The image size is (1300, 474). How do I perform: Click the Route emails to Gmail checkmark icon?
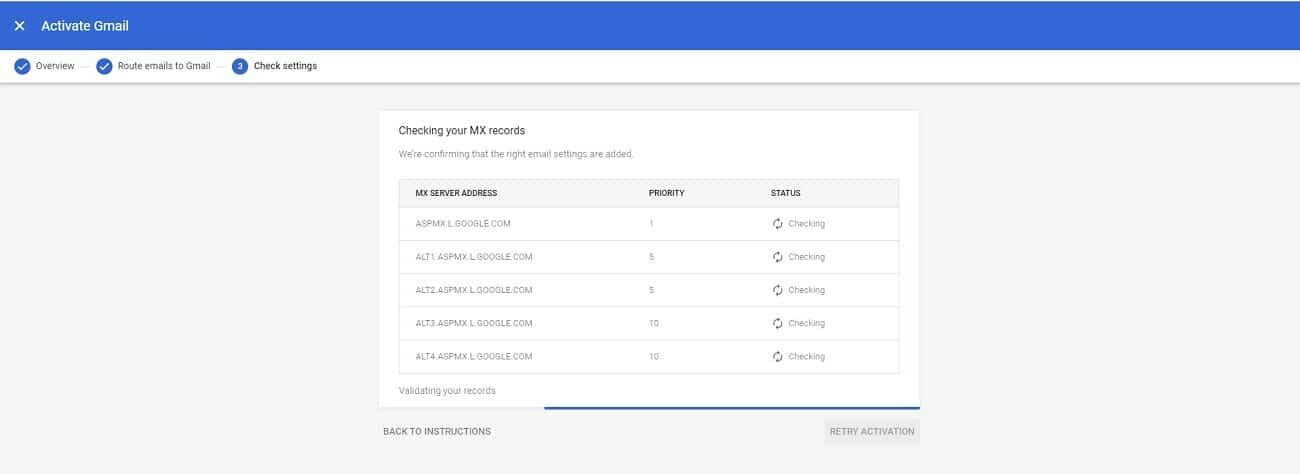click(x=104, y=66)
